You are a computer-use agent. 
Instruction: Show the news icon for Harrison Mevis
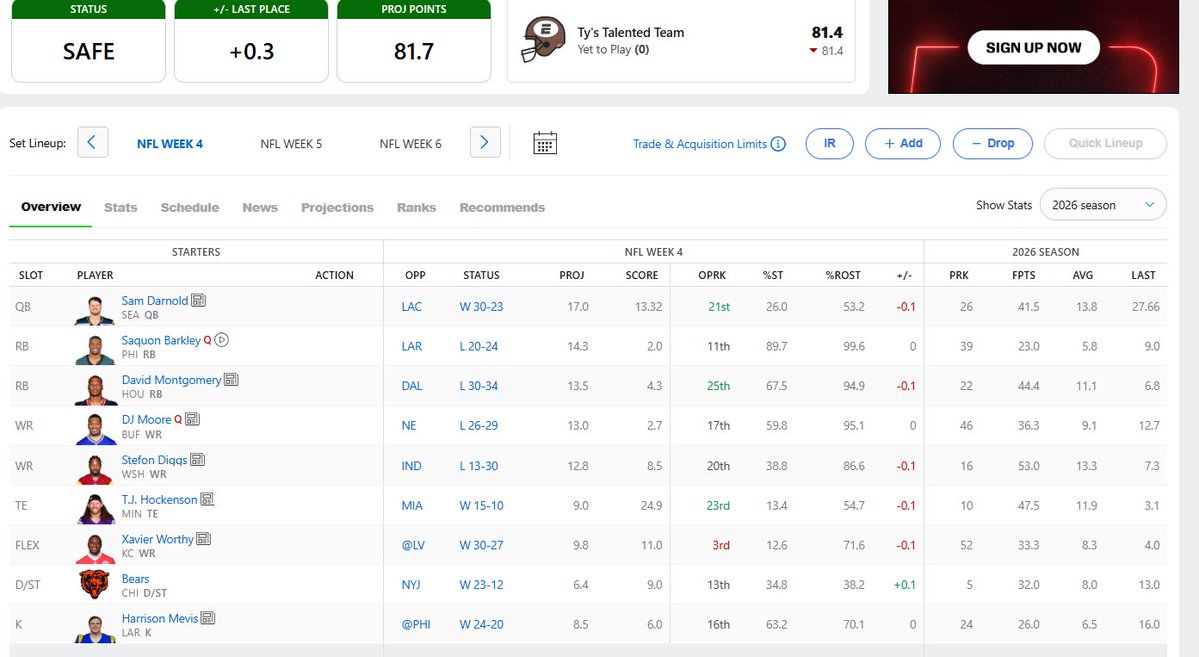208,618
